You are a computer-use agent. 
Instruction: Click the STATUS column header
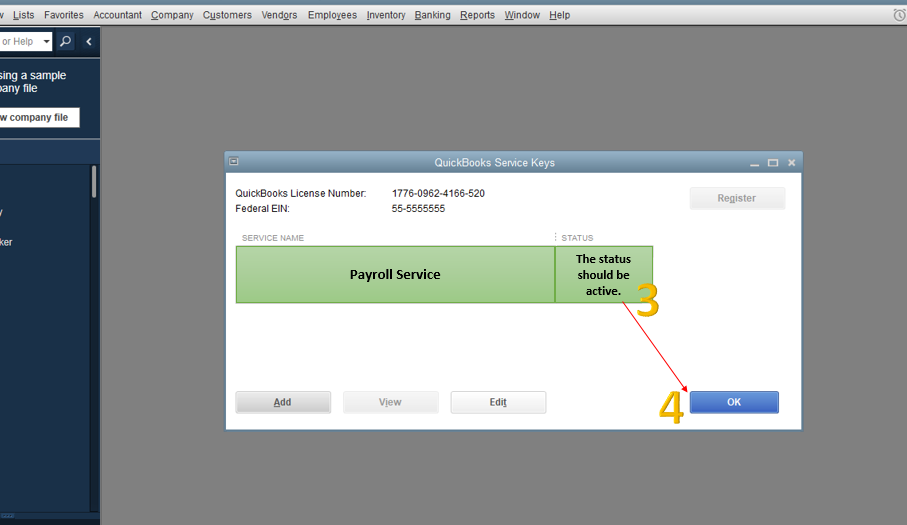tap(577, 238)
